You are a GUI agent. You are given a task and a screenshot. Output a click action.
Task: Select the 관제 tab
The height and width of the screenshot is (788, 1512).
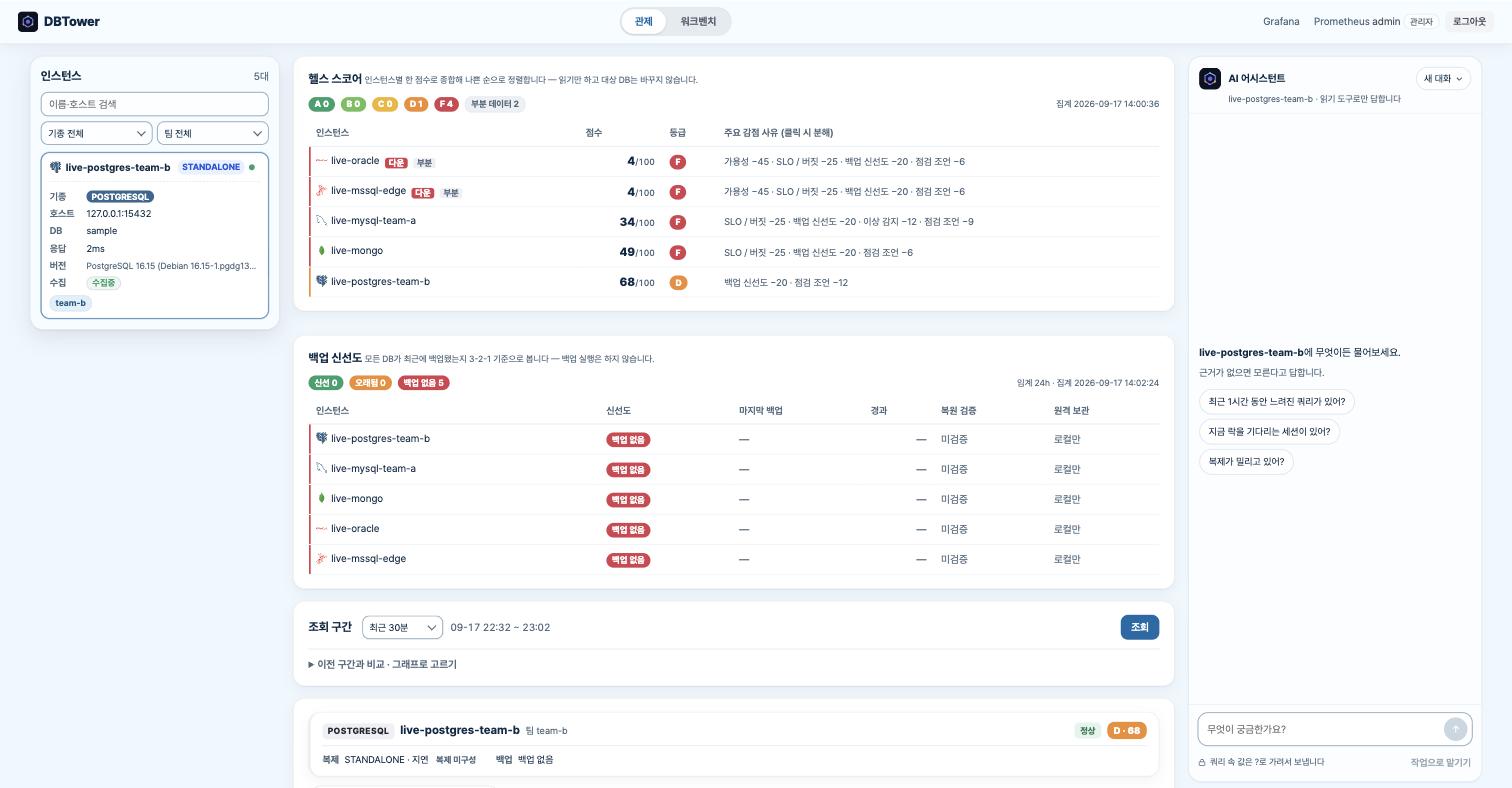(x=644, y=21)
